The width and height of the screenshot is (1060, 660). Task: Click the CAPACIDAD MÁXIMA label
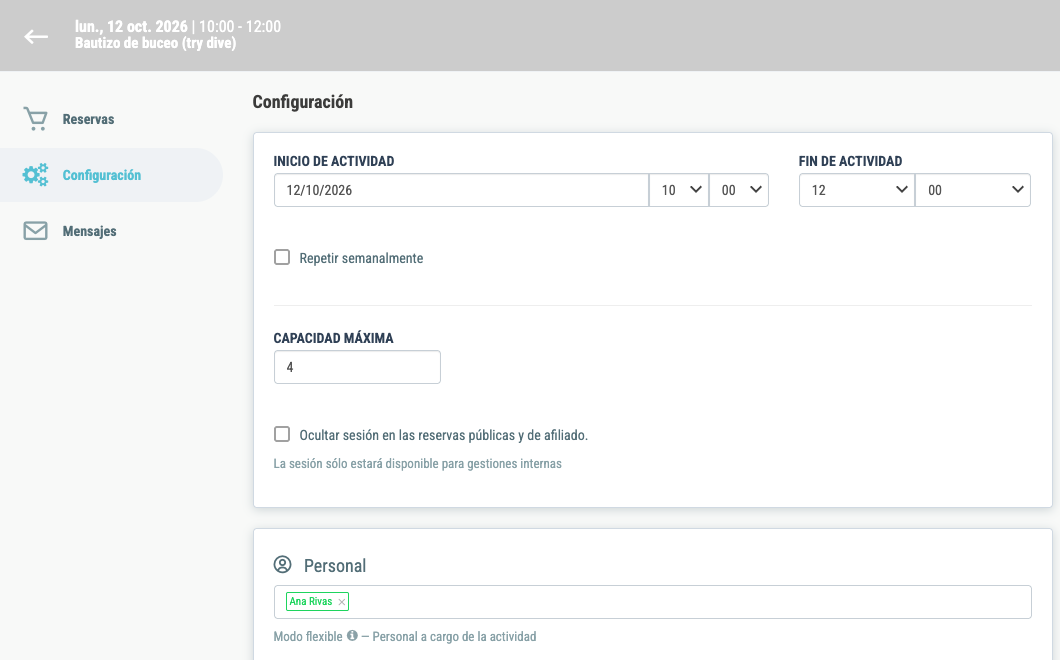333,338
